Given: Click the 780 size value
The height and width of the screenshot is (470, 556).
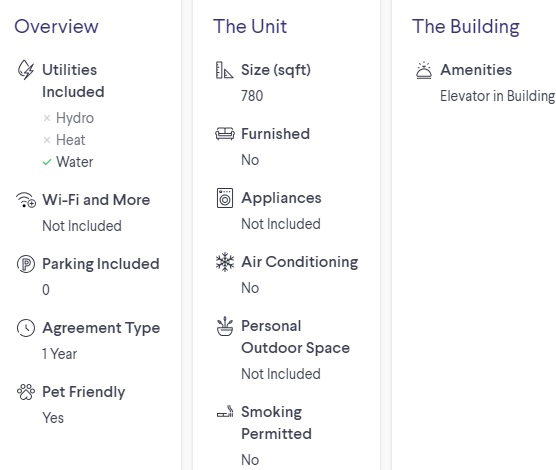Looking at the screenshot, I should point(252,96).
